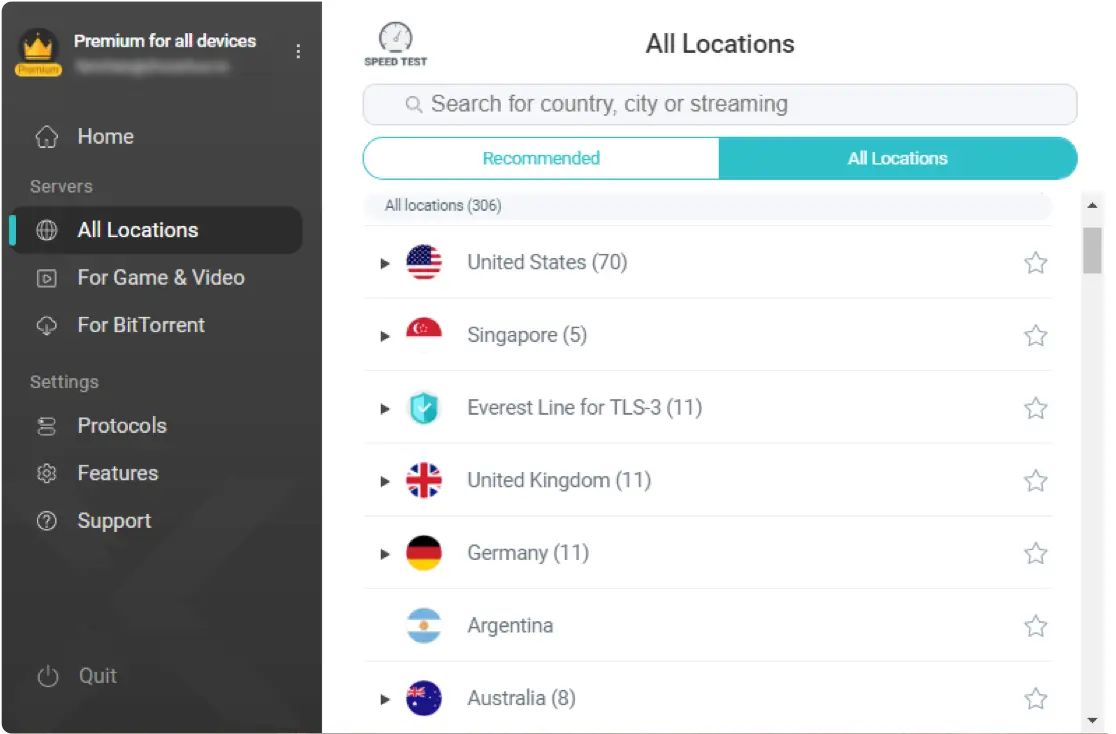The image size is (1116, 734).
Task: Select the Argentina location
Action: coord(708,626)
